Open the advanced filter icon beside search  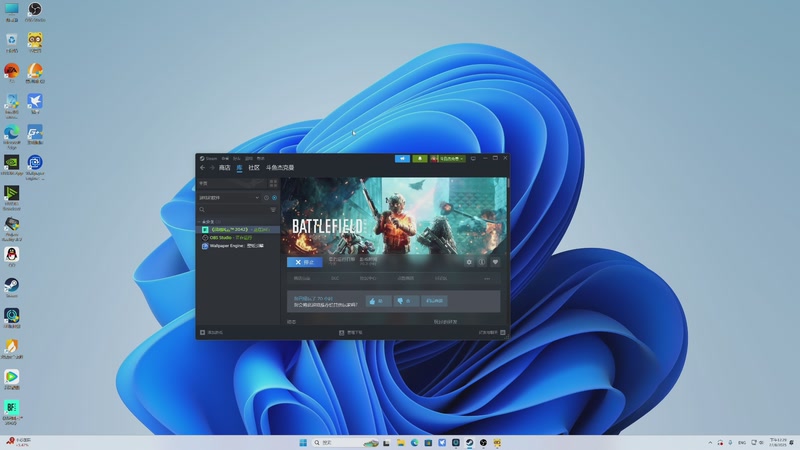pos(273,210)
